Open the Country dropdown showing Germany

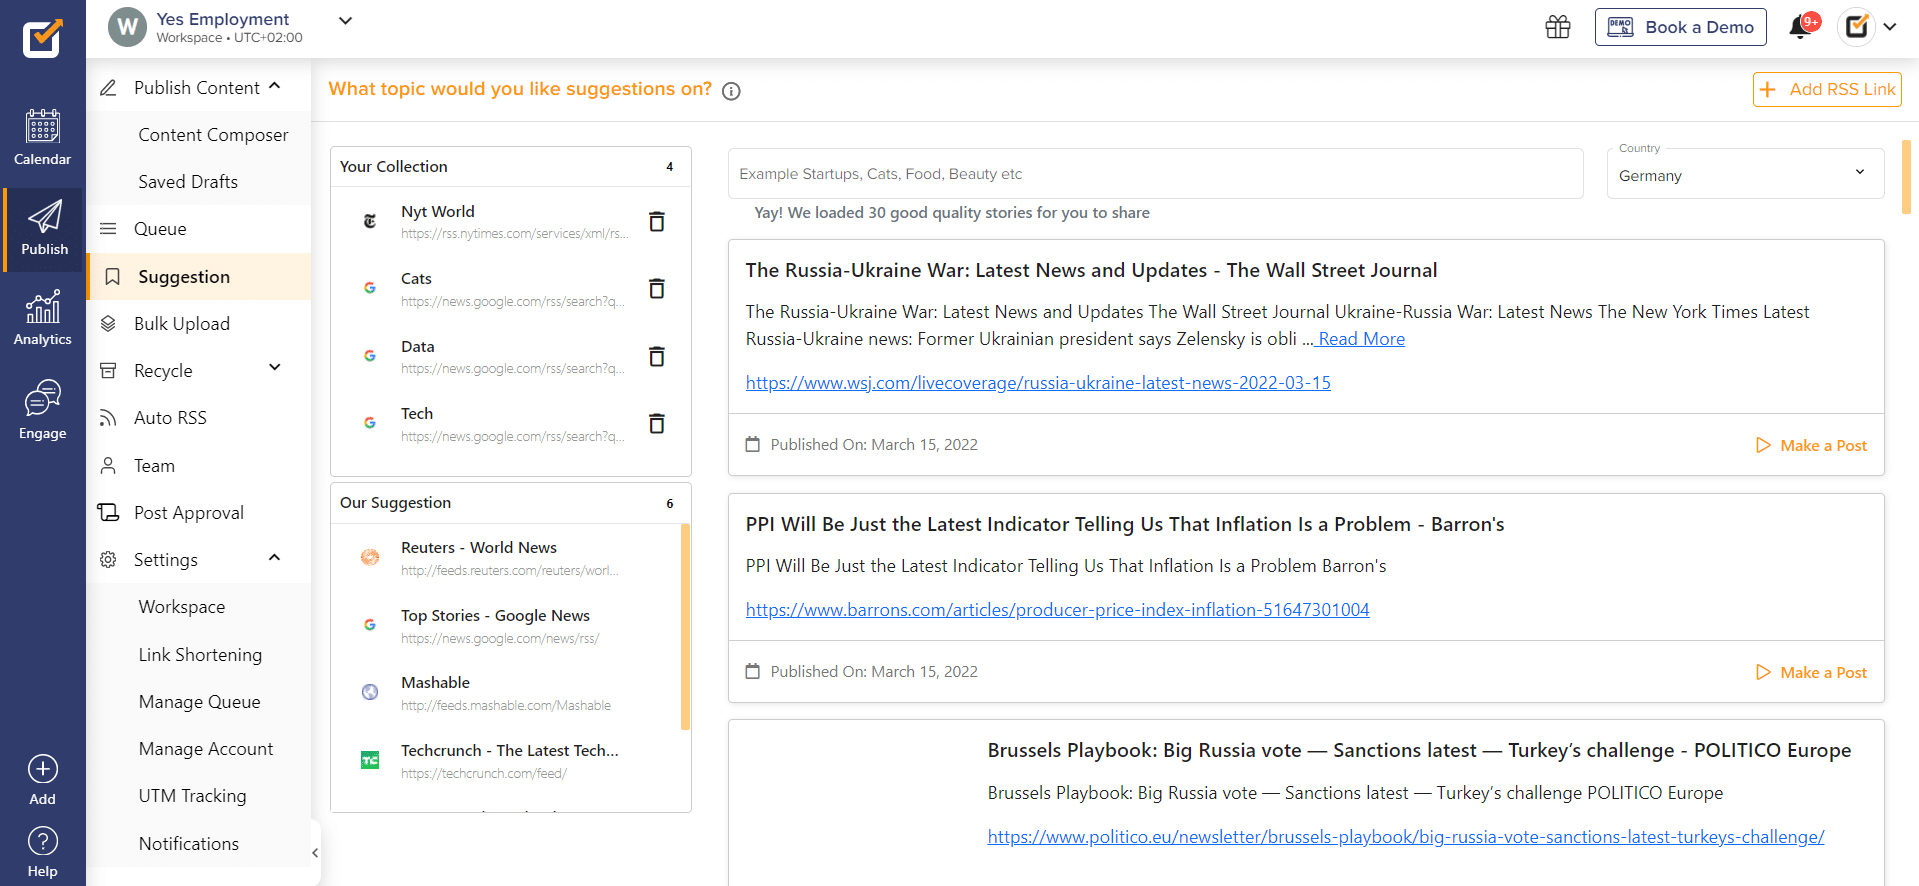(1745, 174)
